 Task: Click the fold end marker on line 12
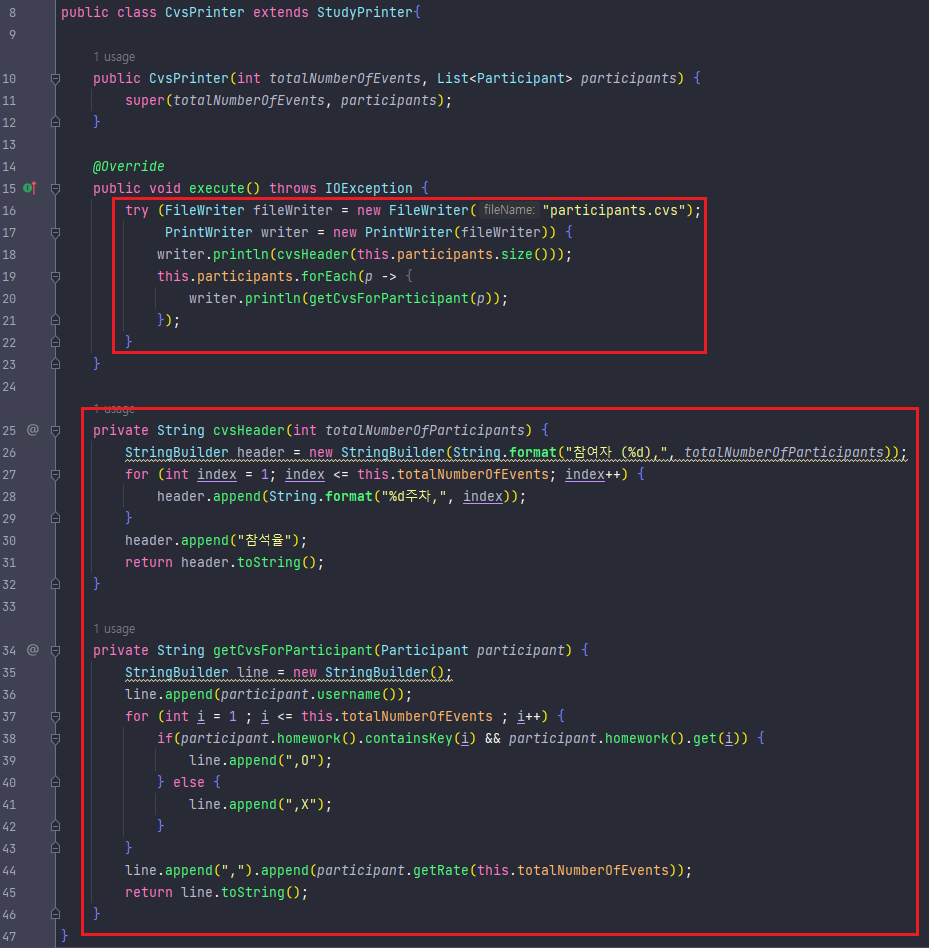(56, 122)
